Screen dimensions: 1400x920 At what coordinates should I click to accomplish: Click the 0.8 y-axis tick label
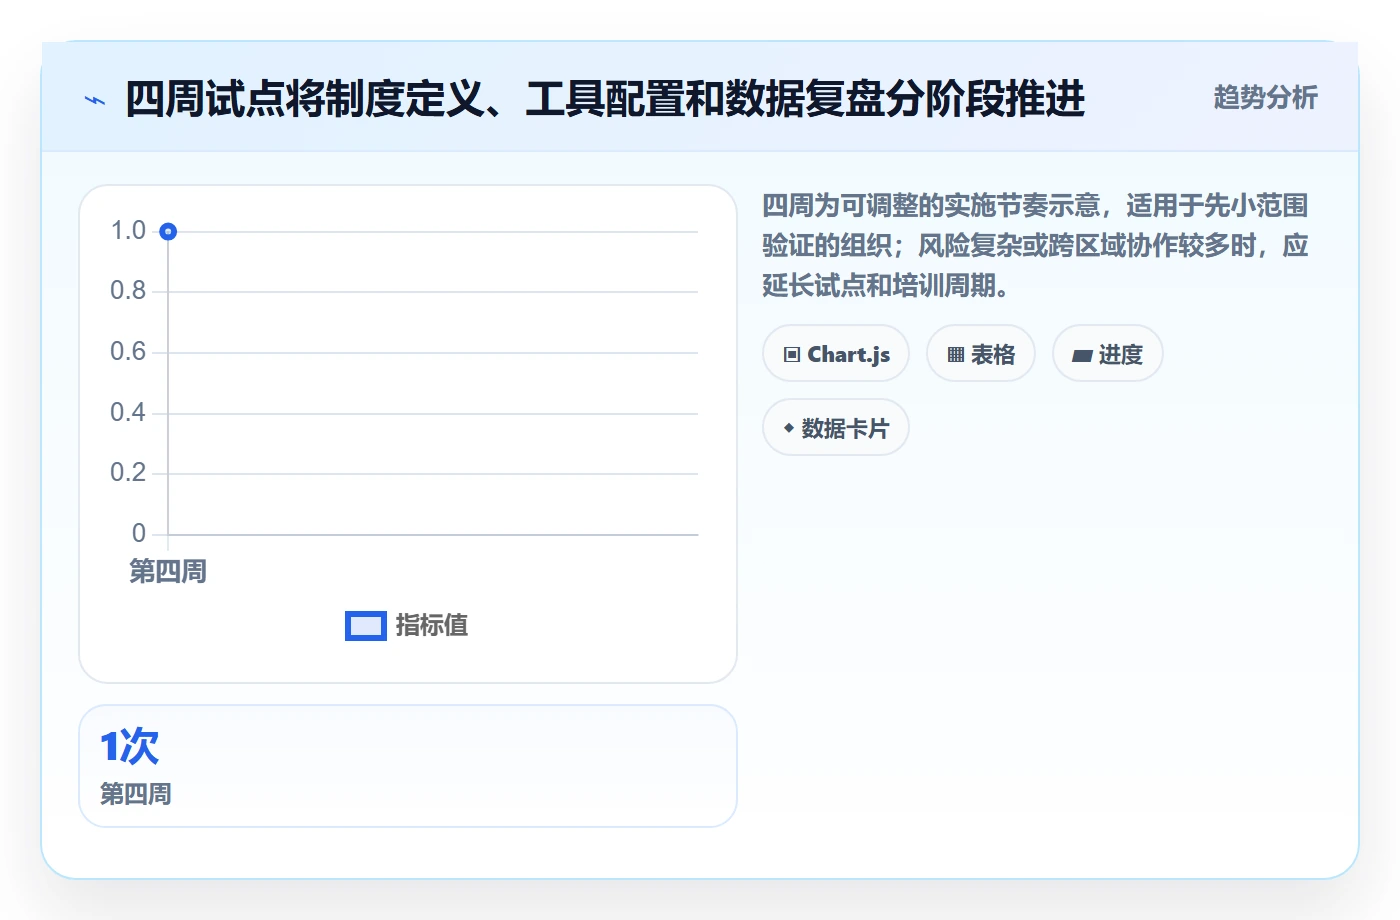coord(128,291)
